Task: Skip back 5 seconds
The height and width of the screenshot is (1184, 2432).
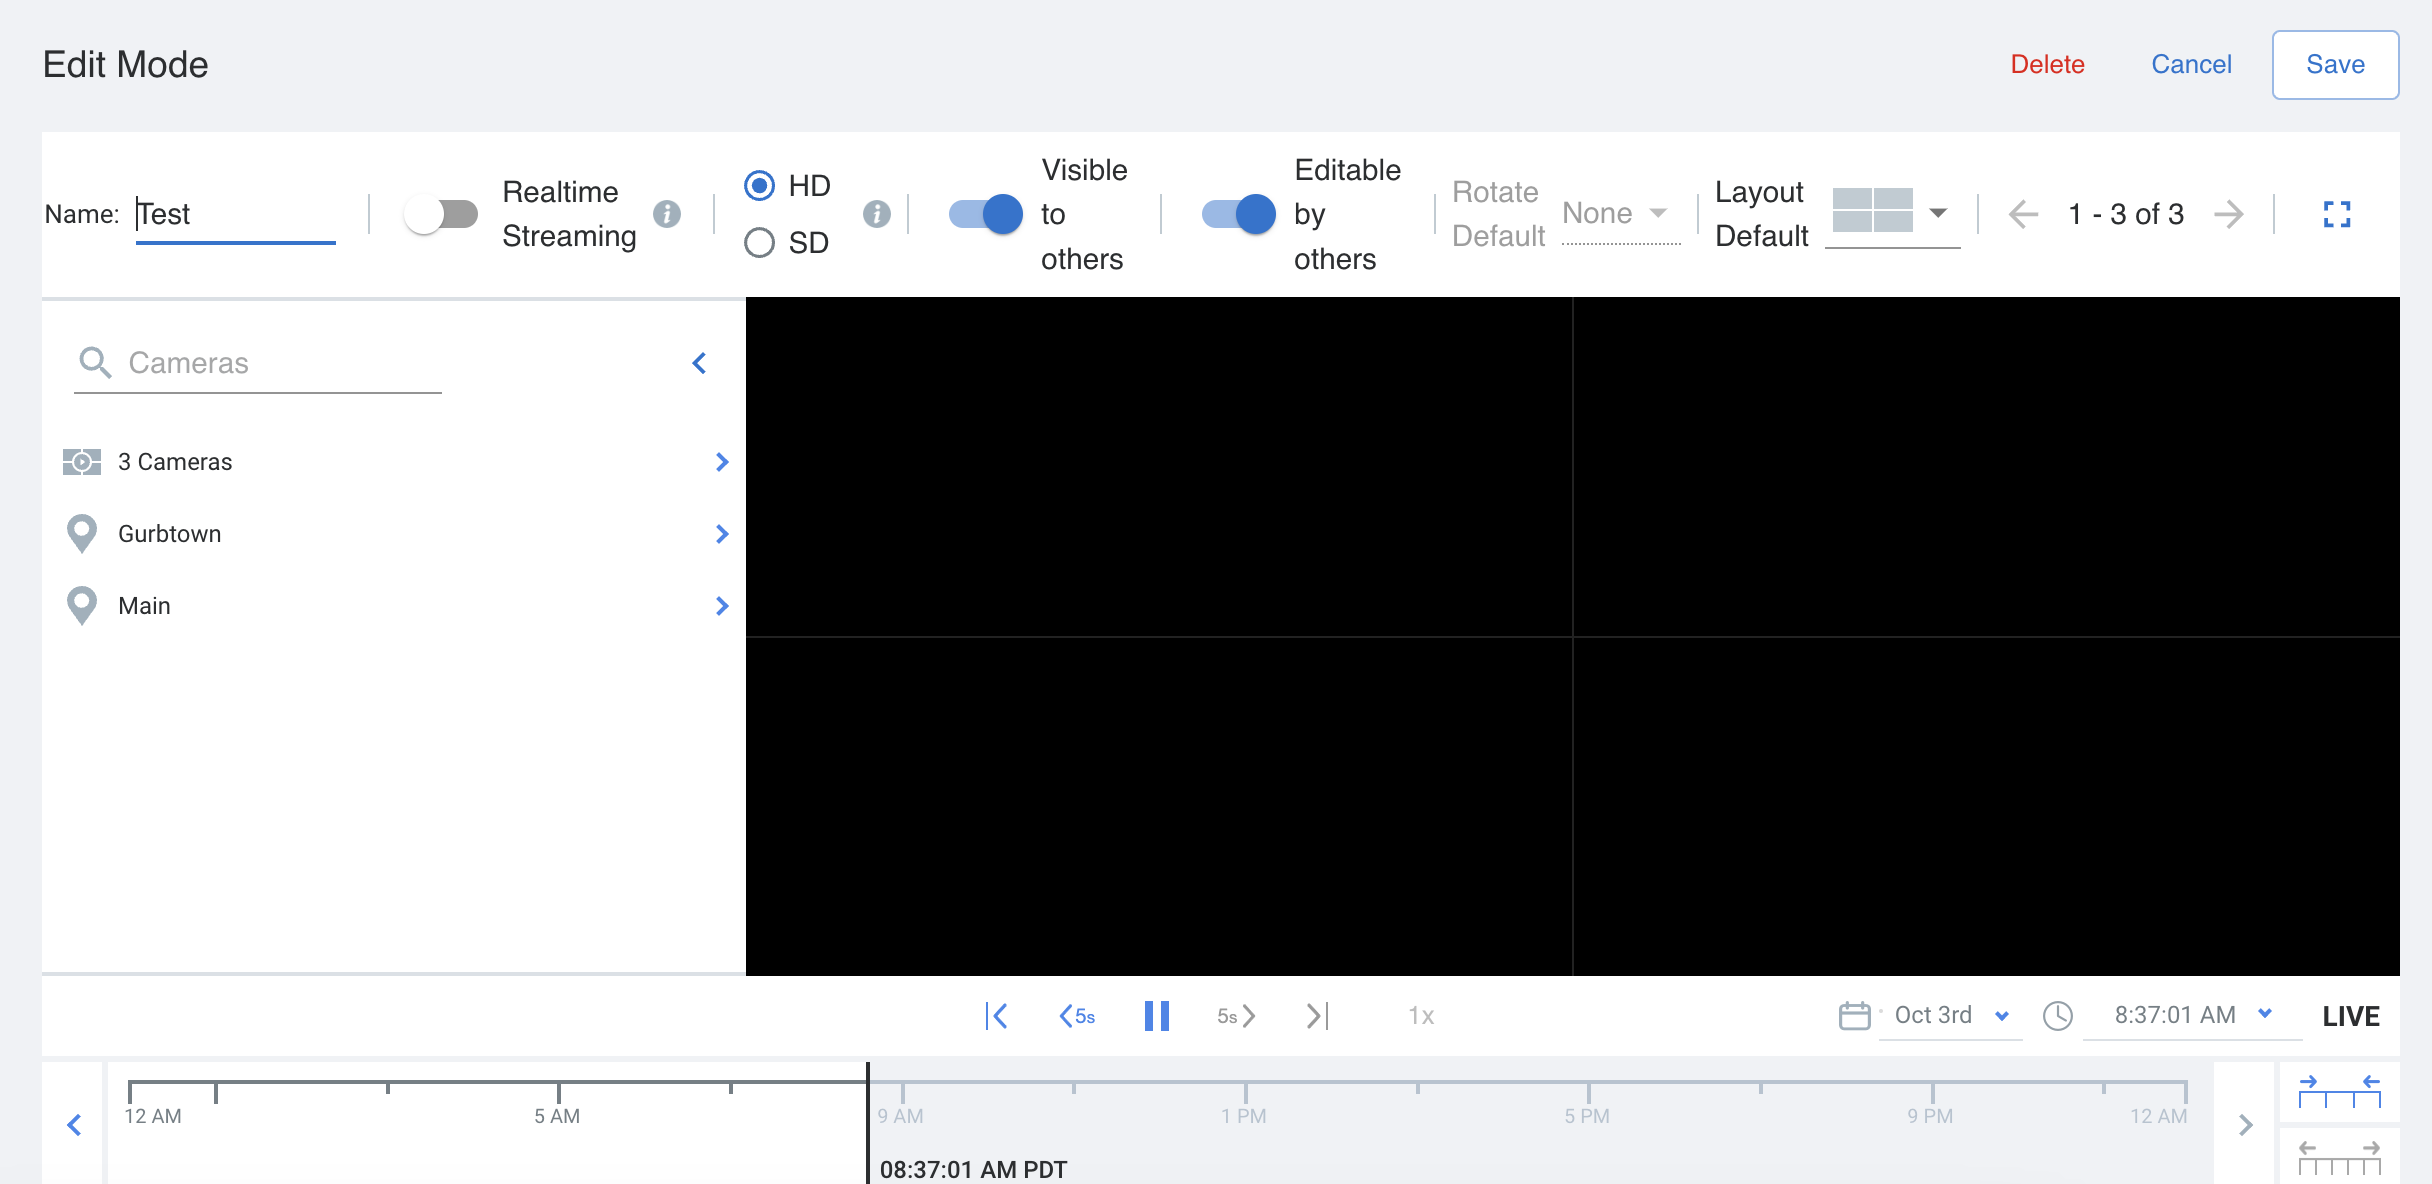Action: [x=1077, y=1016]
